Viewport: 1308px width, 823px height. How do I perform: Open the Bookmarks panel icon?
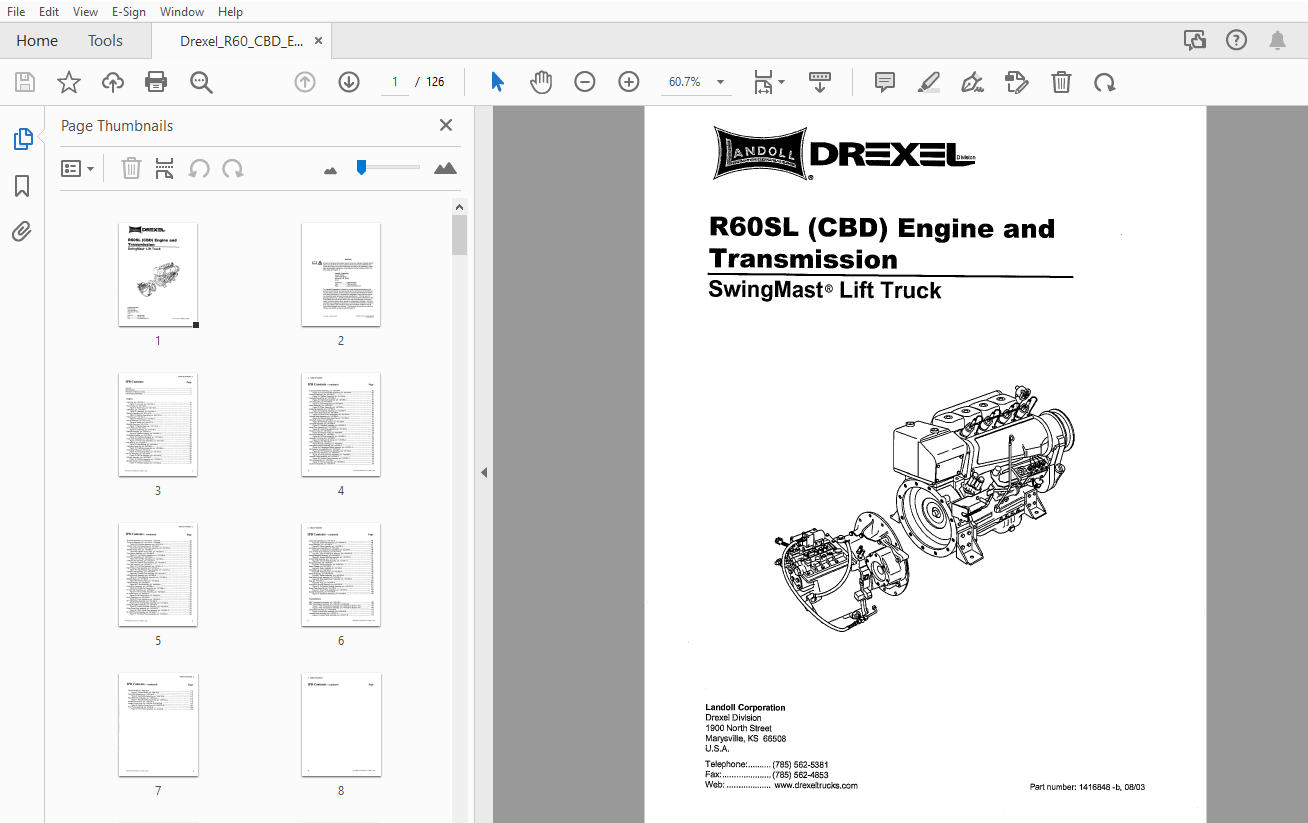point(23,186)
